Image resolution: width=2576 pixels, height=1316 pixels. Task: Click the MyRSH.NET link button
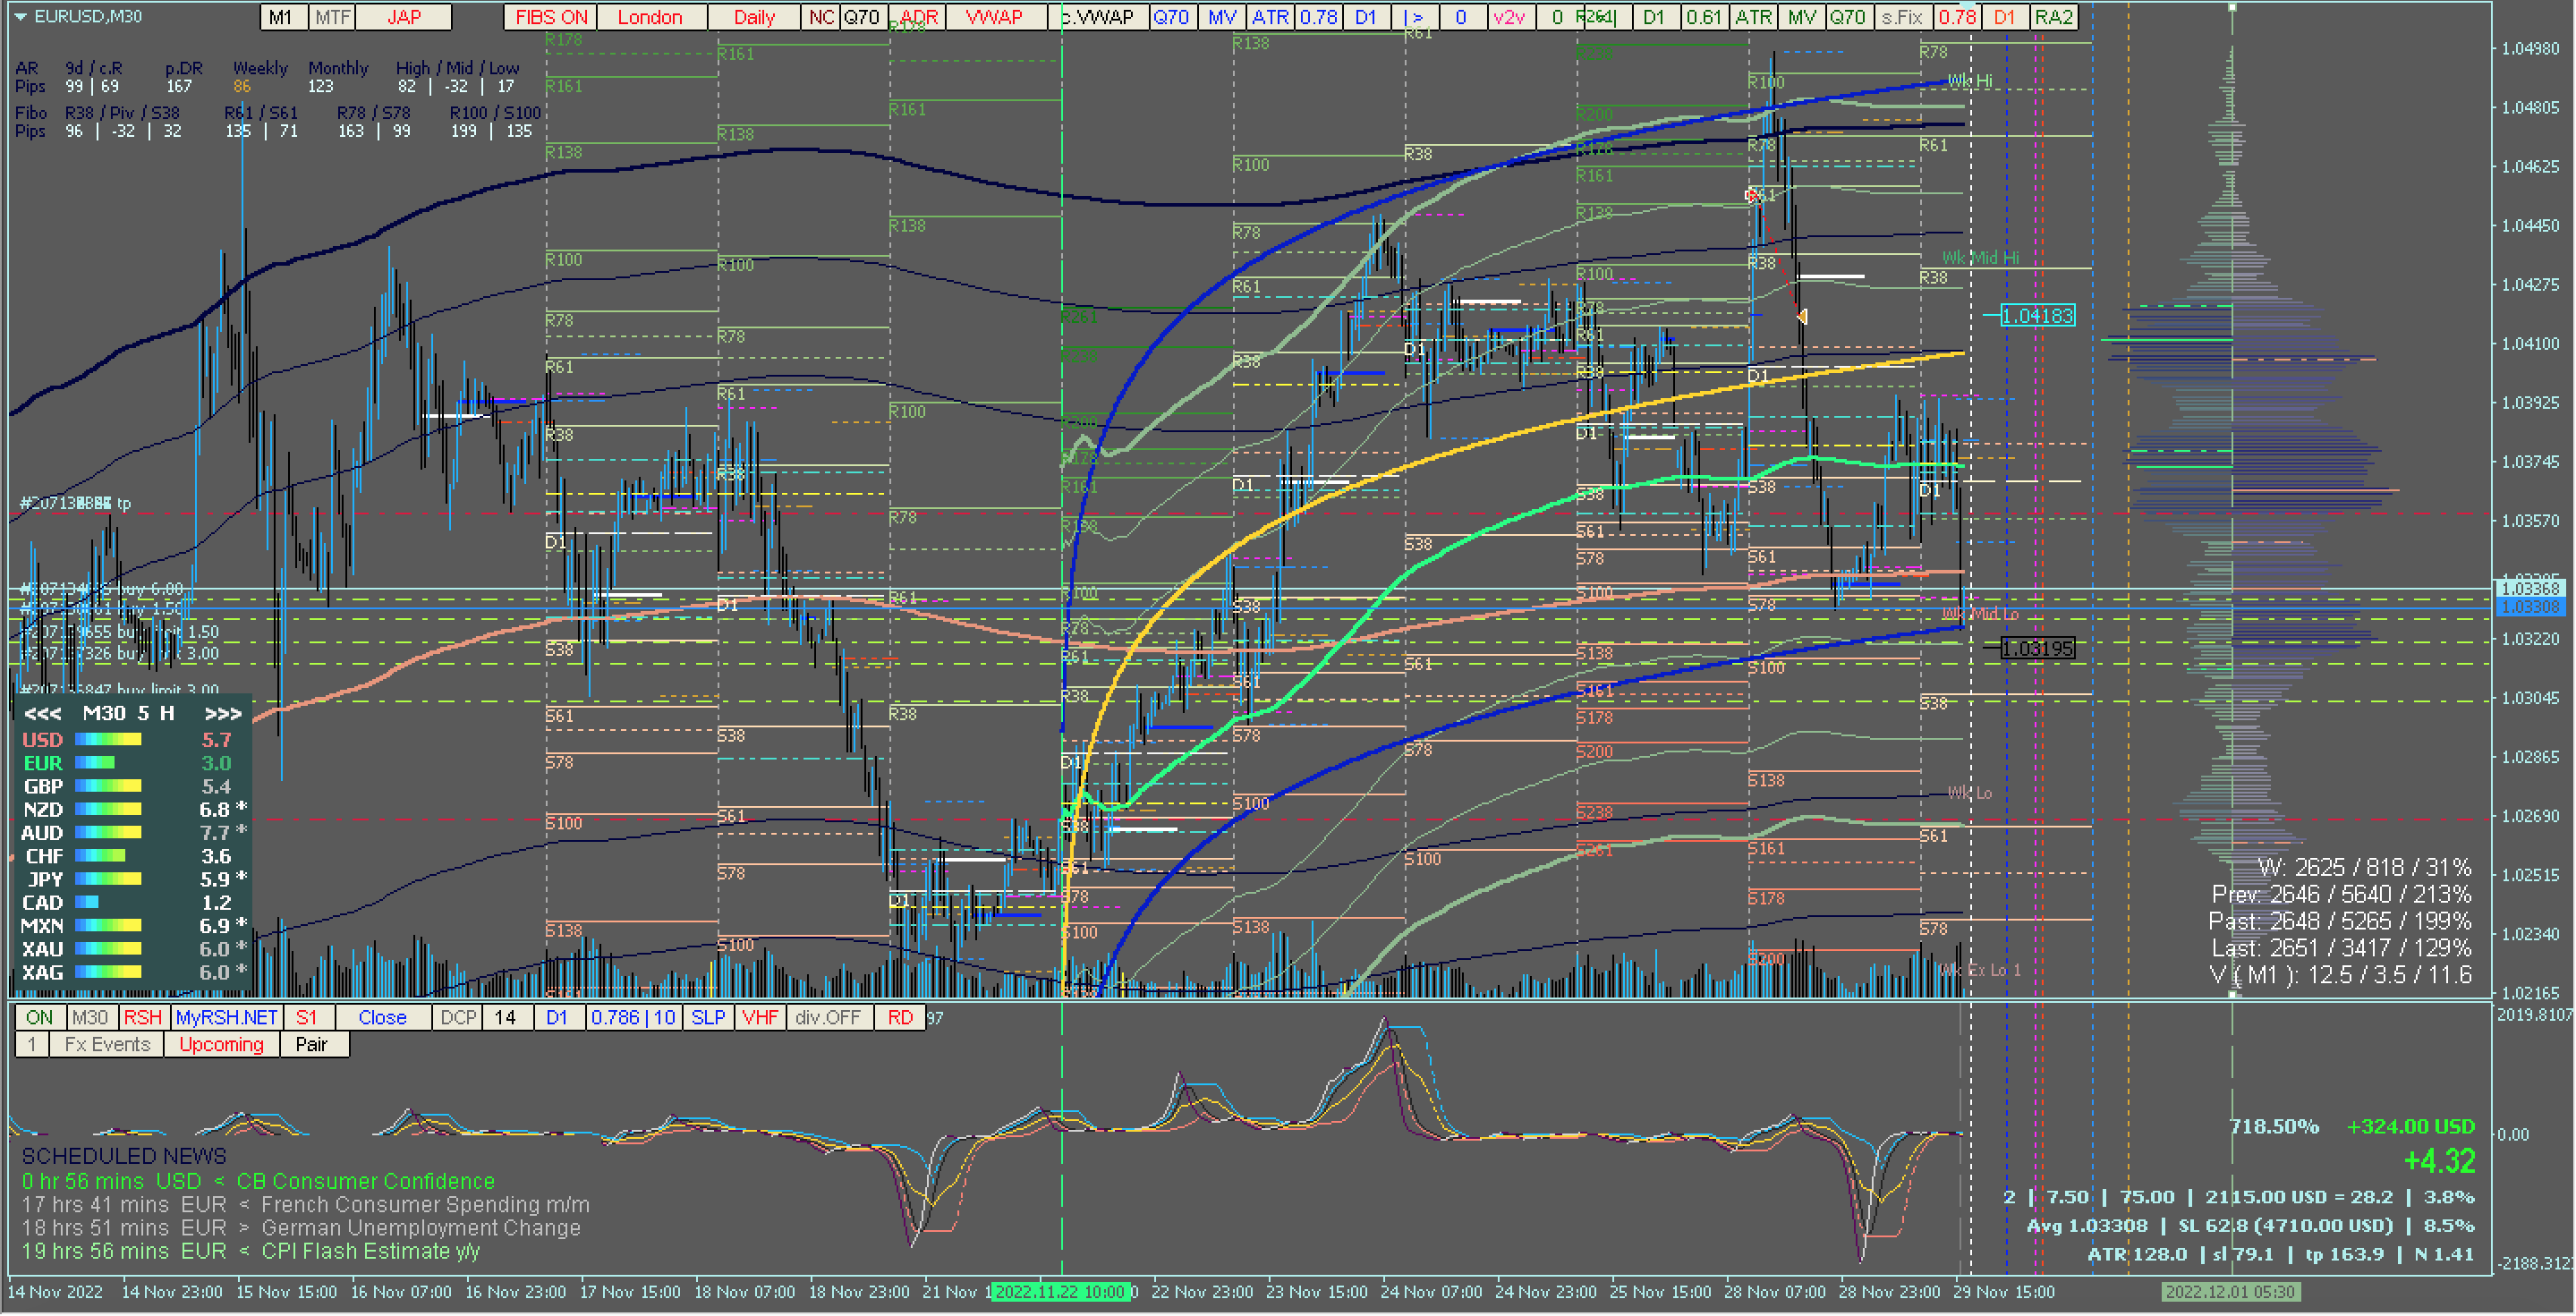pyautogui.click(x=226, y=1018)
